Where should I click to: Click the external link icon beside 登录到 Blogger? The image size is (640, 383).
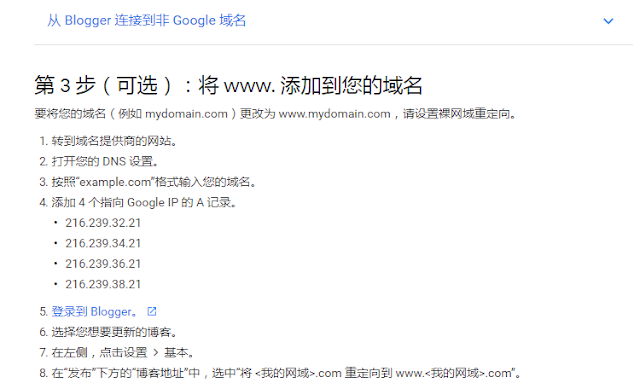coord(152,312)
